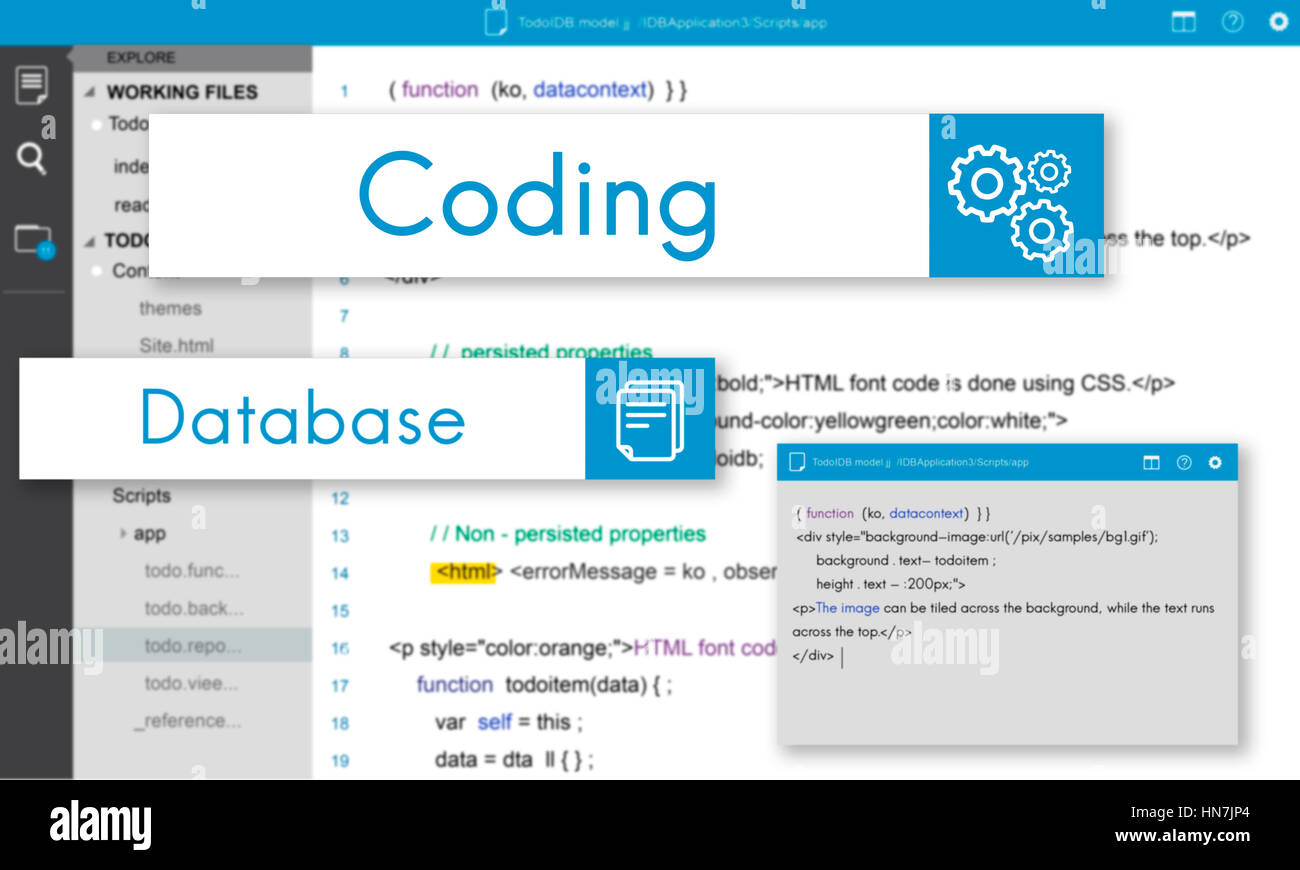This screenshot has width=1300, height=870.
Task: Select the Scripts folder in tree
Action: coord(141,496)
